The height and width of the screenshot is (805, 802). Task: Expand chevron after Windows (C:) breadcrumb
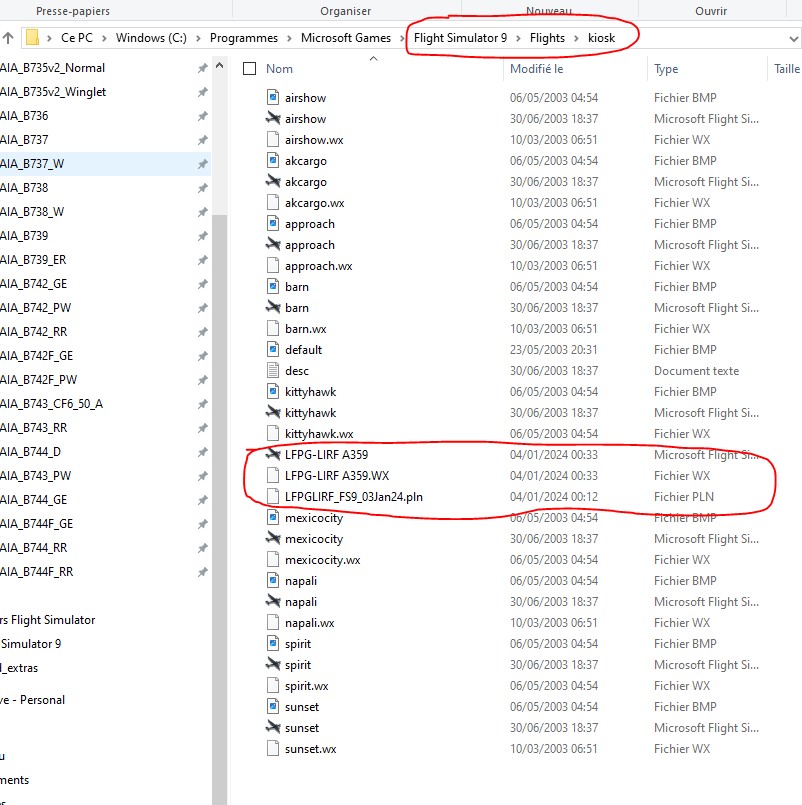(198, 38)
